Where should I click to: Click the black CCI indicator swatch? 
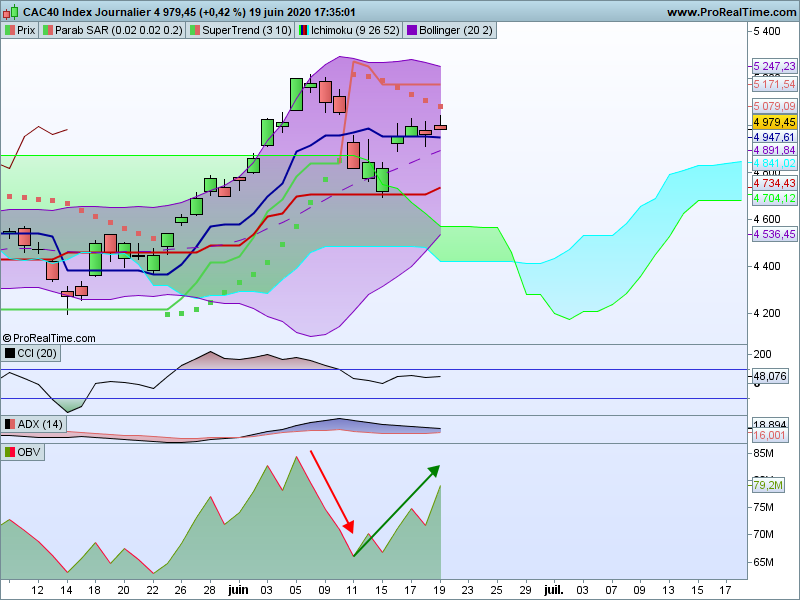coord(10,353)
